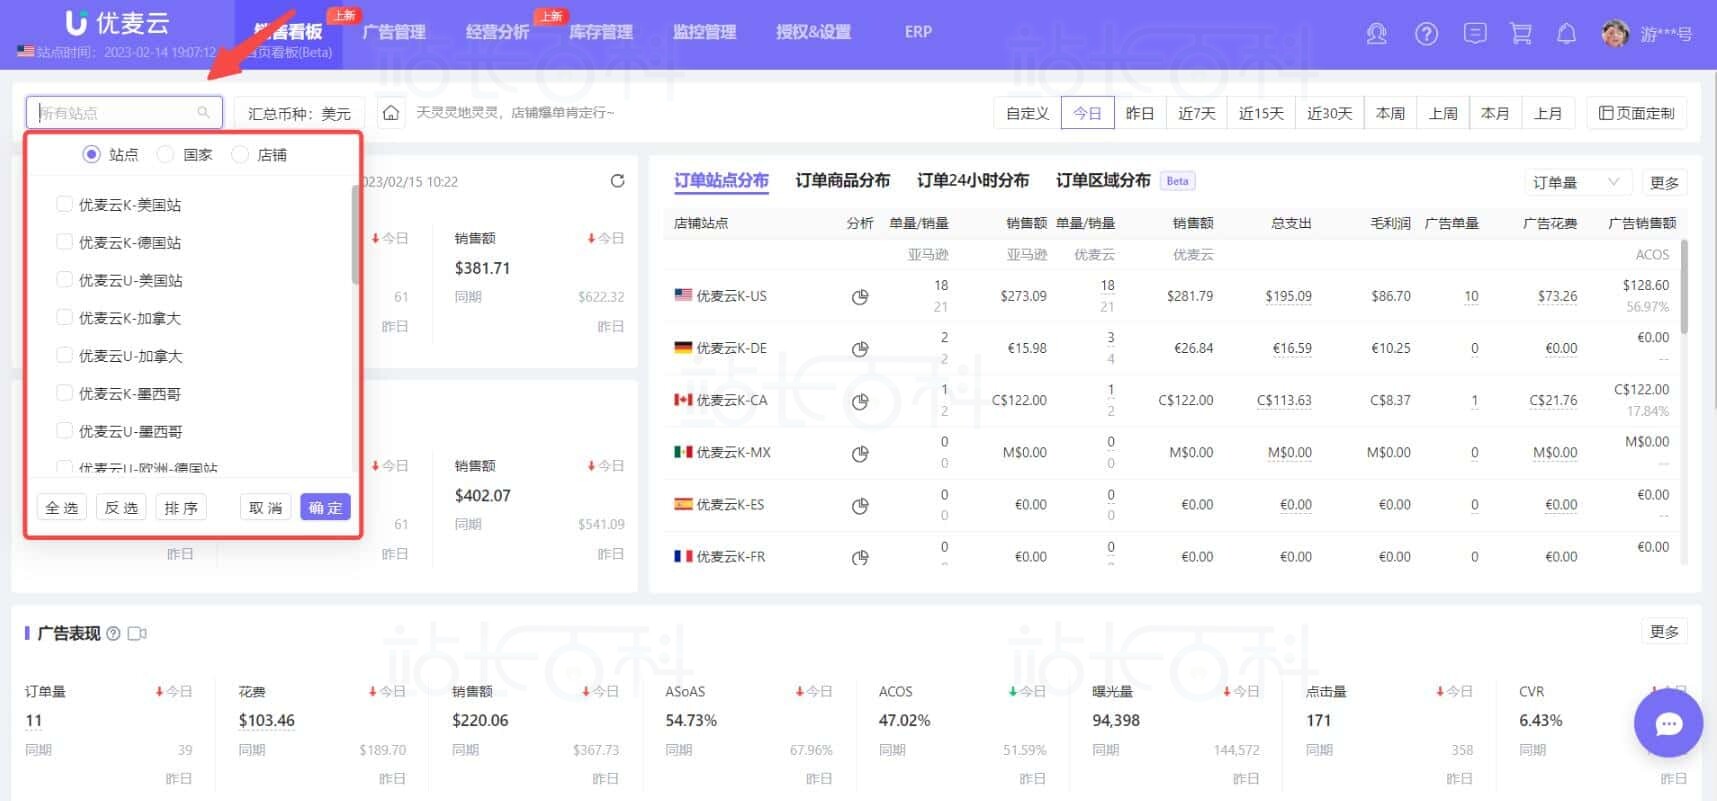Open analysis pie icon for 优麦云K-US

pos(860,297)
